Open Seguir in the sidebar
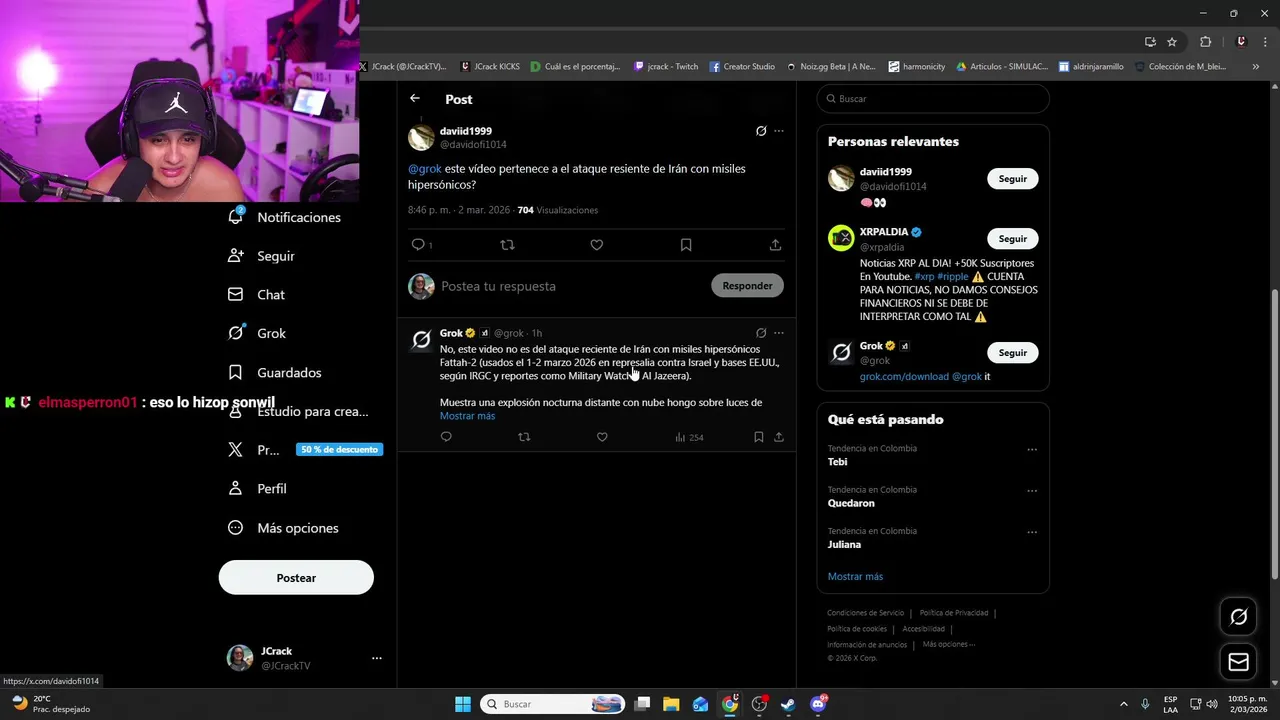The height and width of the screenshot is (720, 1280). [262, 256]
